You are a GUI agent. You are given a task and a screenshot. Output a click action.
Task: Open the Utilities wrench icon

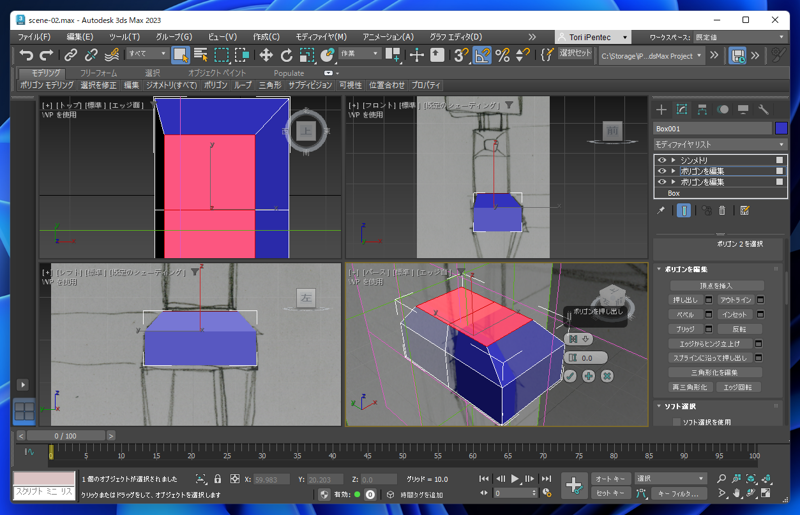point(763,109)
